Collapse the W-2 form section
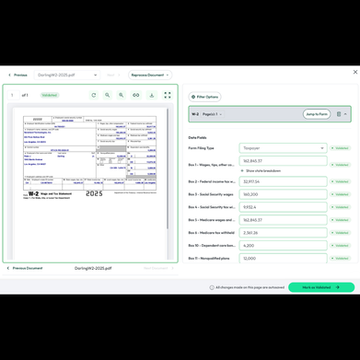The height and width of the screenshot is (360, 360). 345,114
